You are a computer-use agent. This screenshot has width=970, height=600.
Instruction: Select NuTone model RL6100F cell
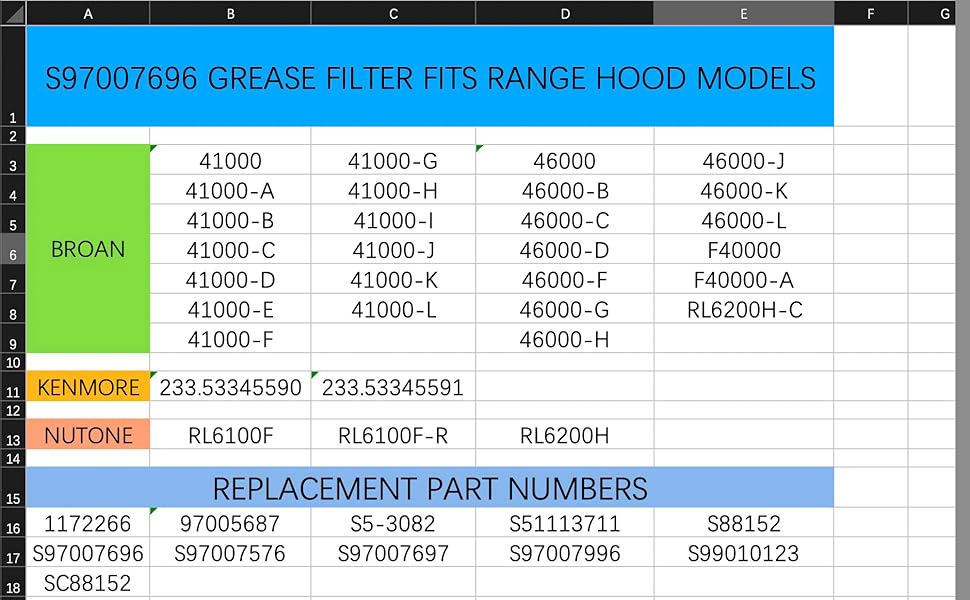pyautogui.click(x=230, y=435)
